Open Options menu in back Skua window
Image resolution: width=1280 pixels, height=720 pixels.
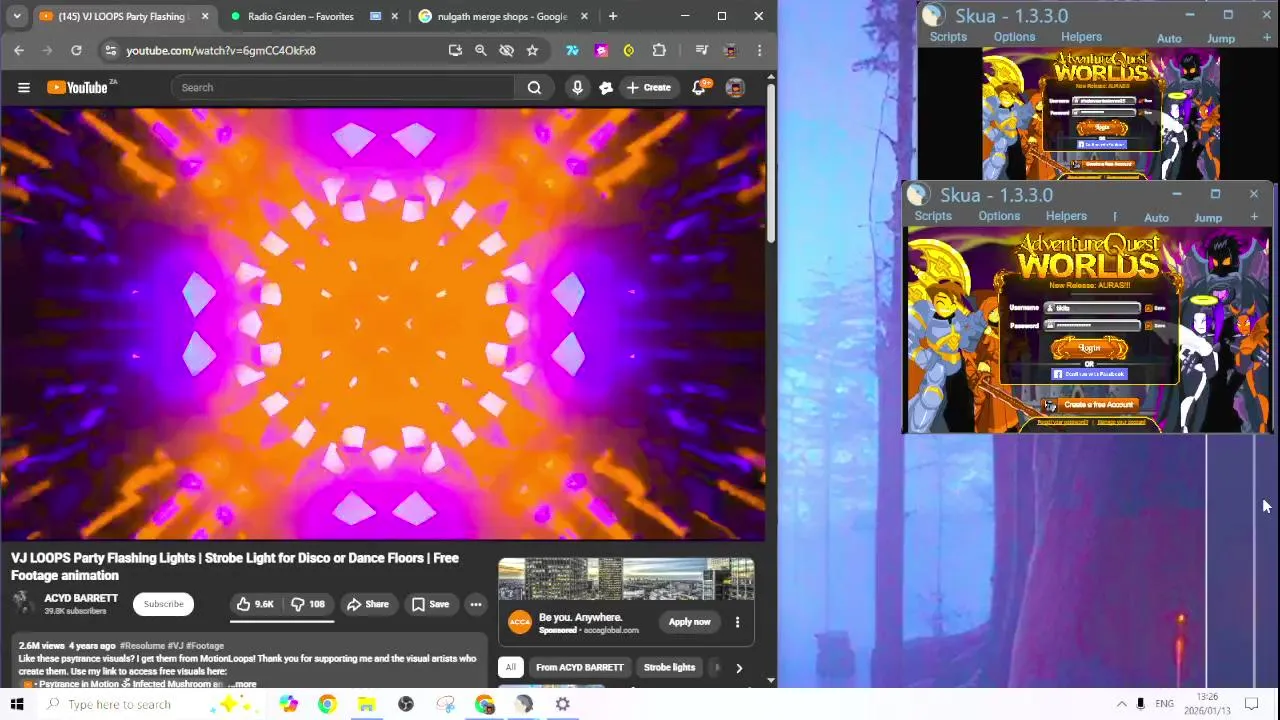point(1014,37)
